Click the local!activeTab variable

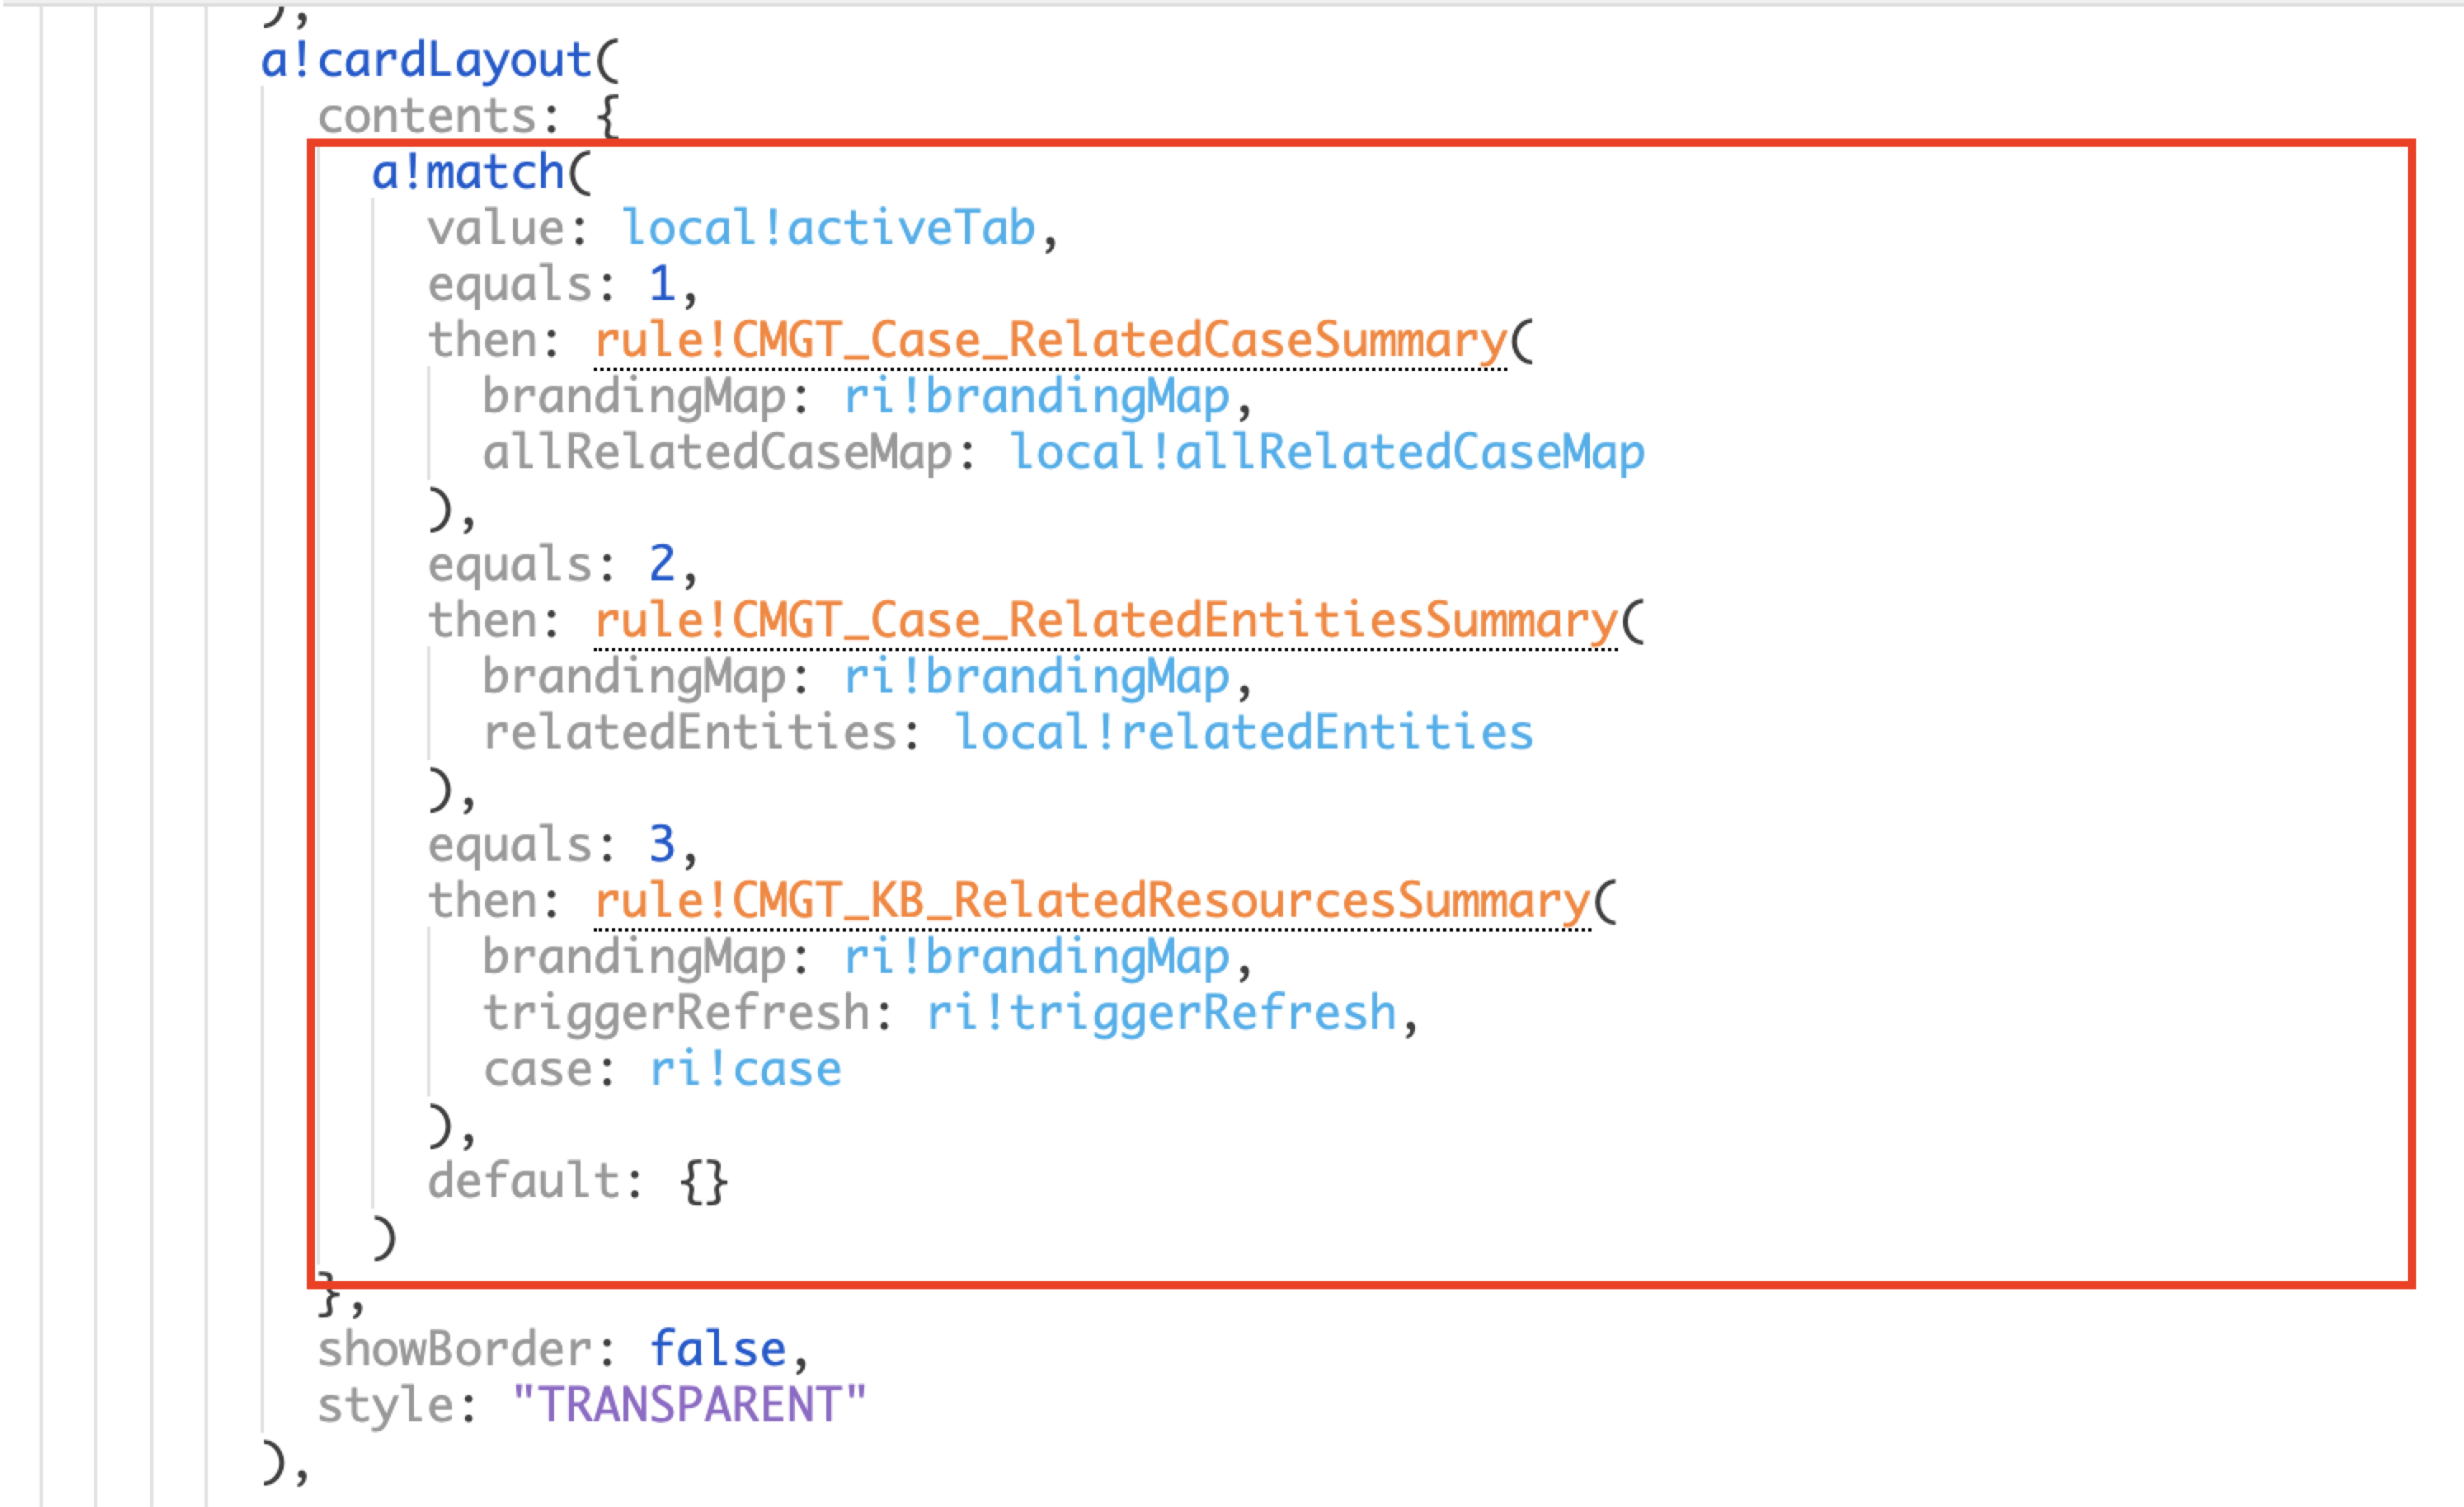(x=828, y=228)
